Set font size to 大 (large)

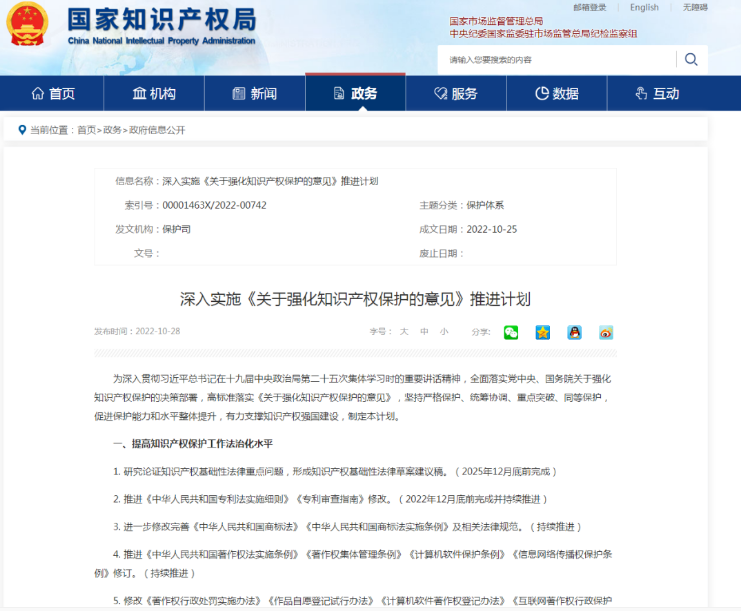click(x=404, y=332)
